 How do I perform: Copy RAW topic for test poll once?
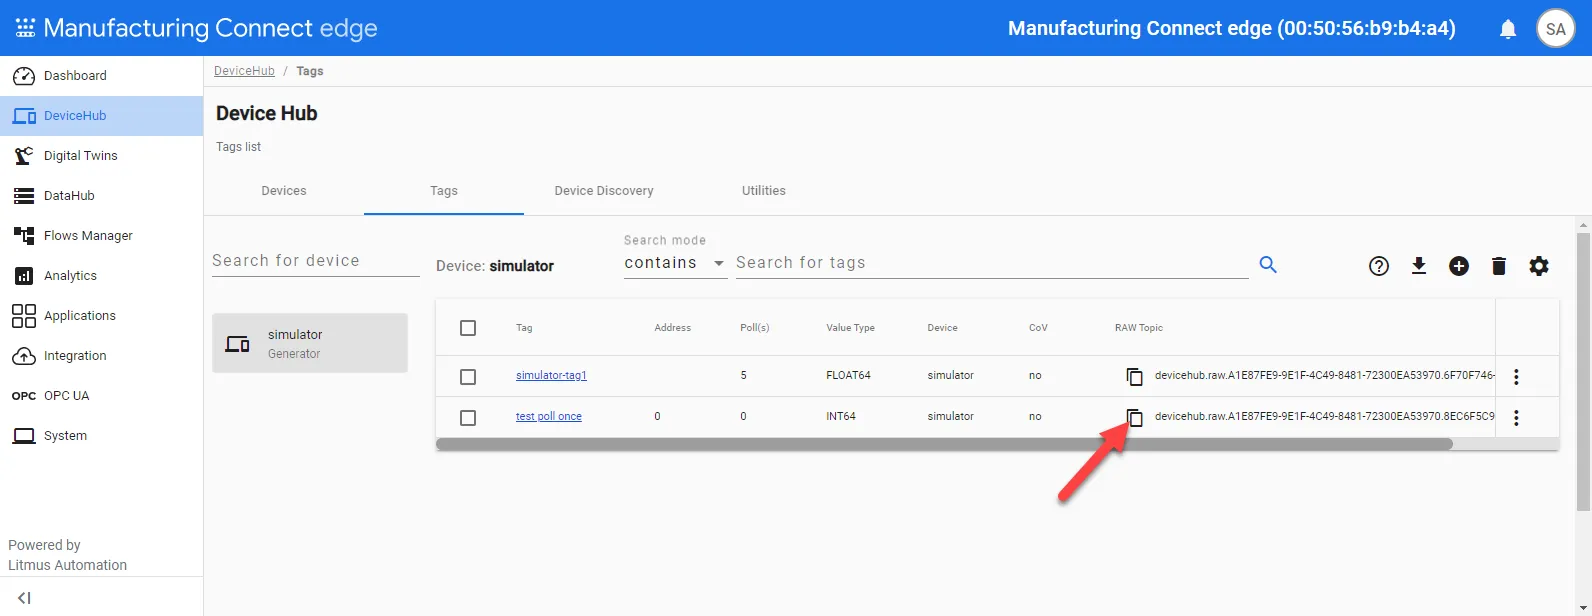(x=1134, y=417)
